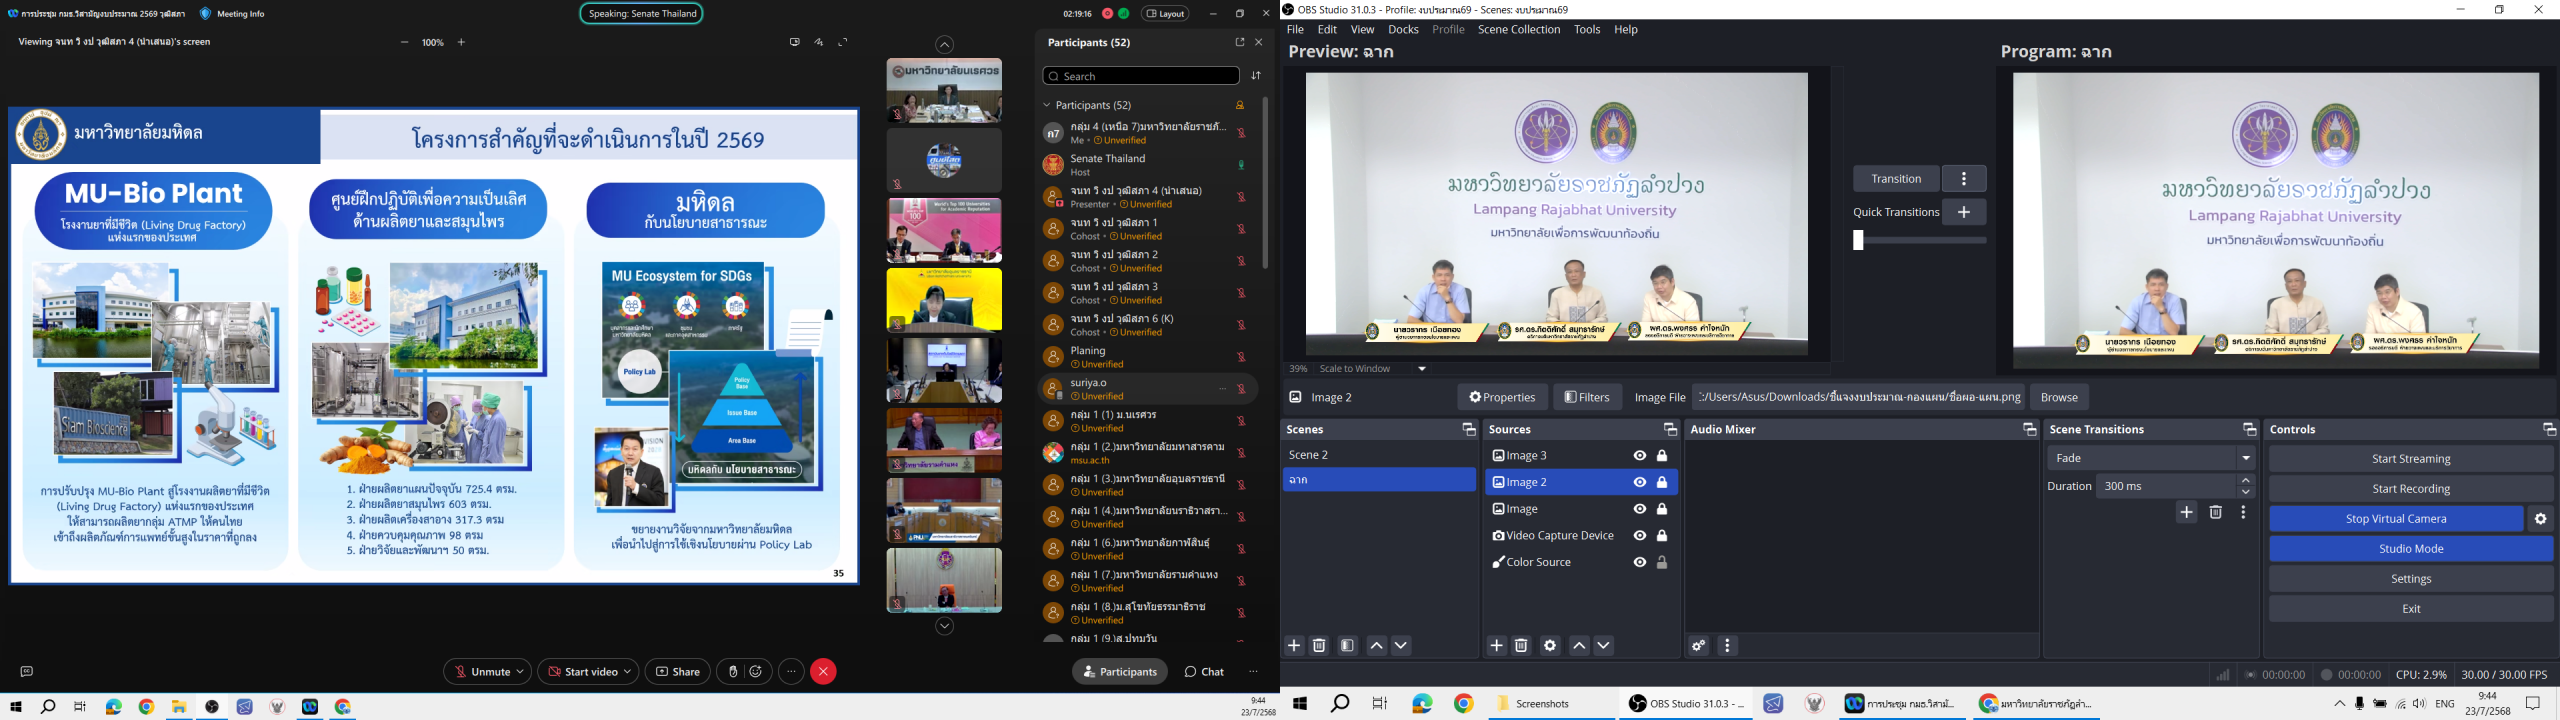The height and width of the screenshot is (720, 2560).
Task: Add a new scene in OBS Scenes dock
Action: pos(1294,646)
